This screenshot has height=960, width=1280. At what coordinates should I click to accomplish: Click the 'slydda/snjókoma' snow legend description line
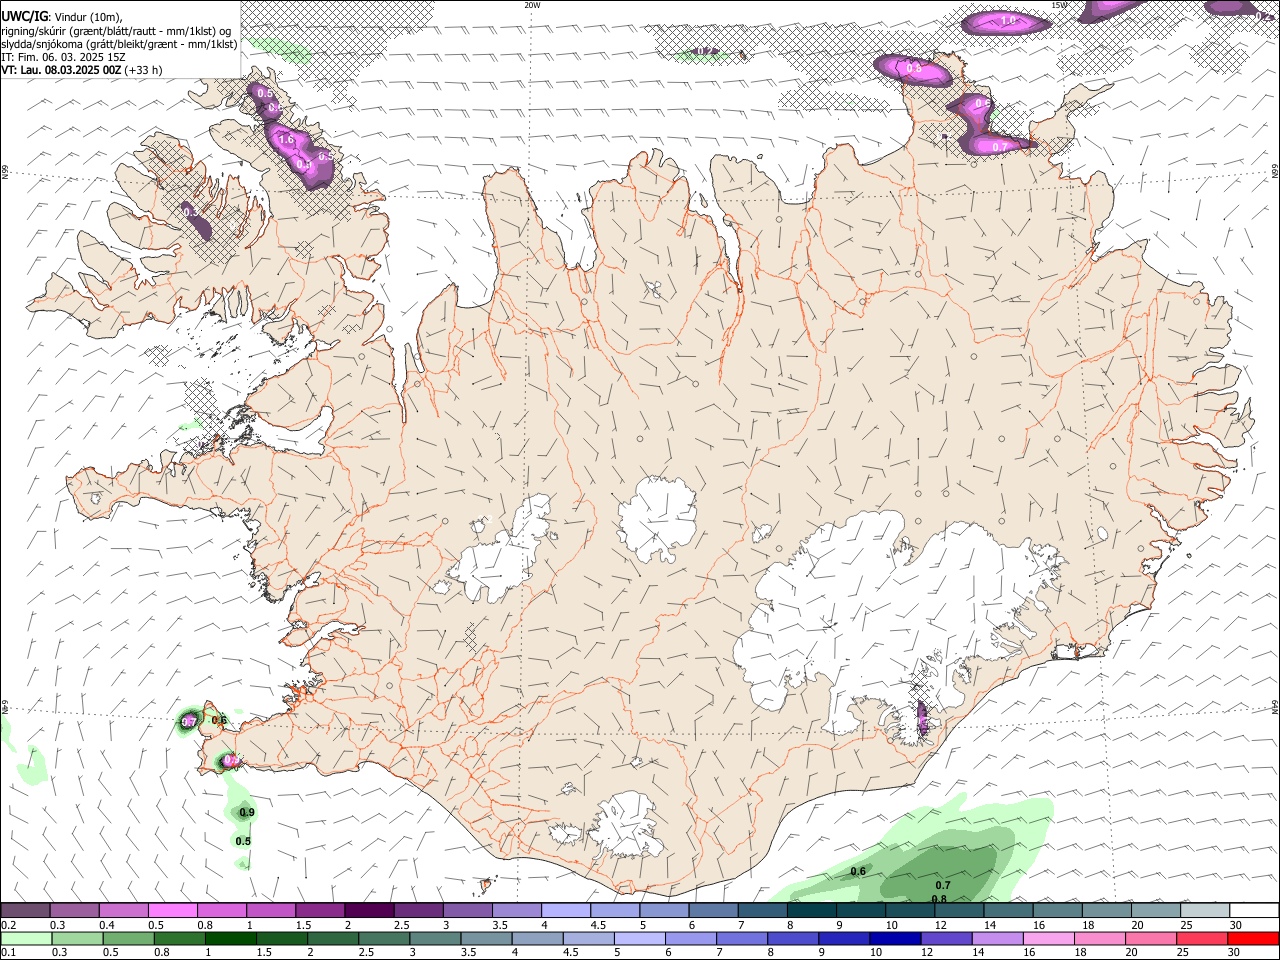point(119,44)
